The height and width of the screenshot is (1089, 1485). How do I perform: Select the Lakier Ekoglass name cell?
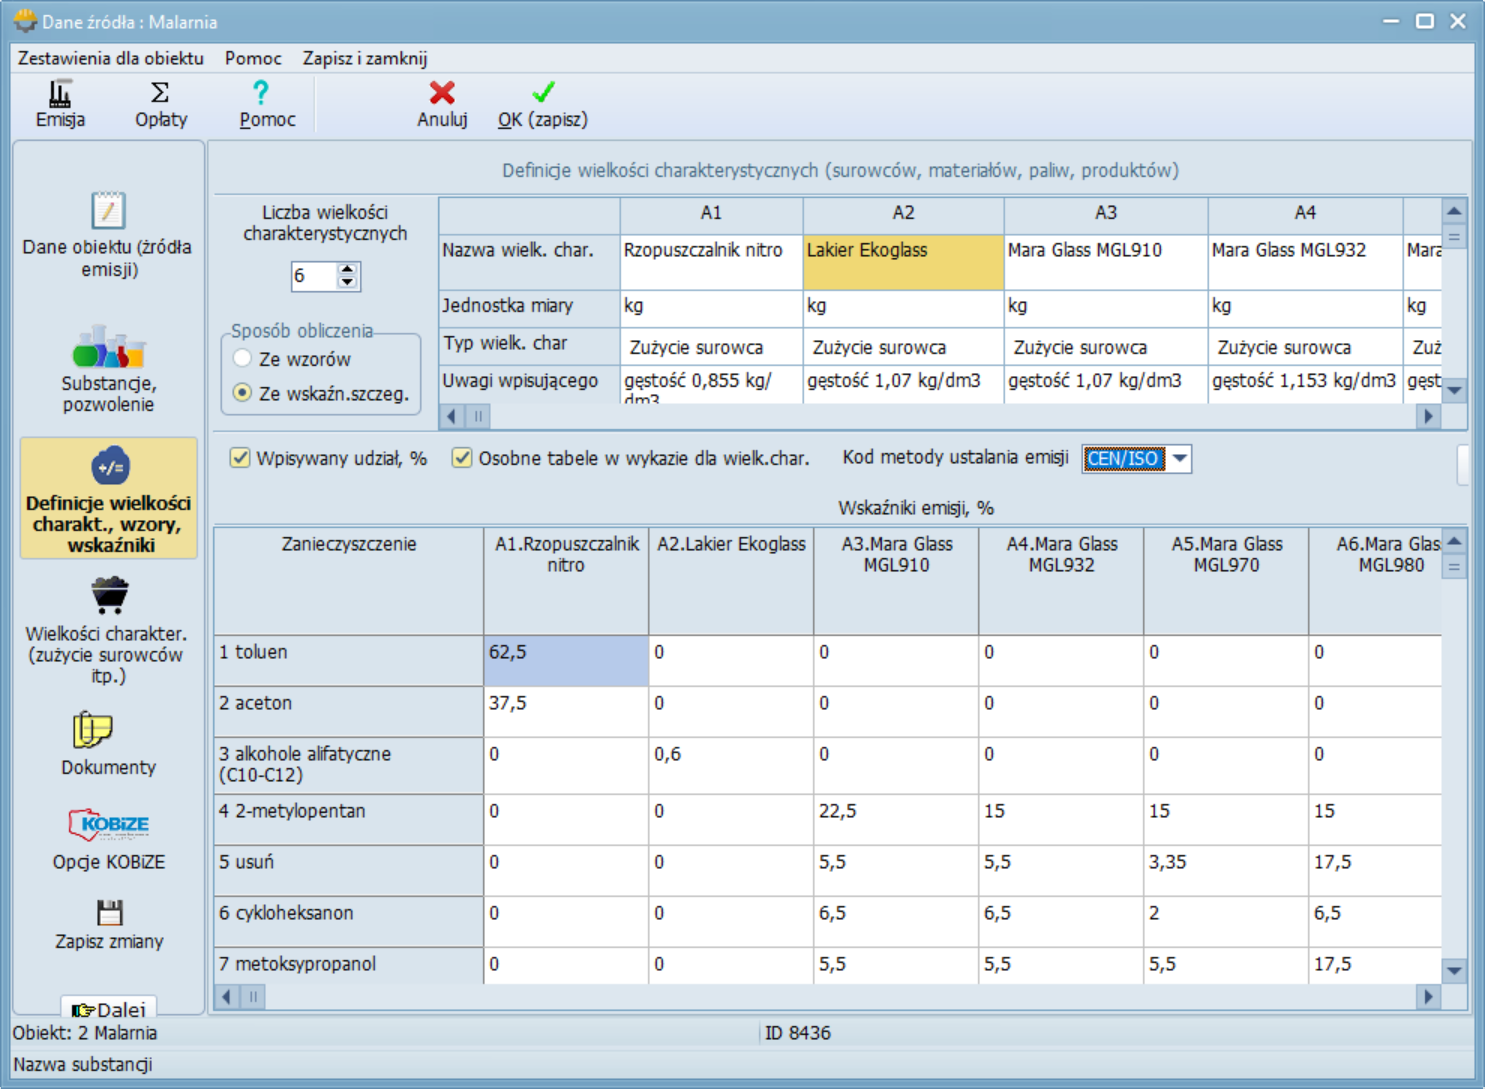click(903, 262)
